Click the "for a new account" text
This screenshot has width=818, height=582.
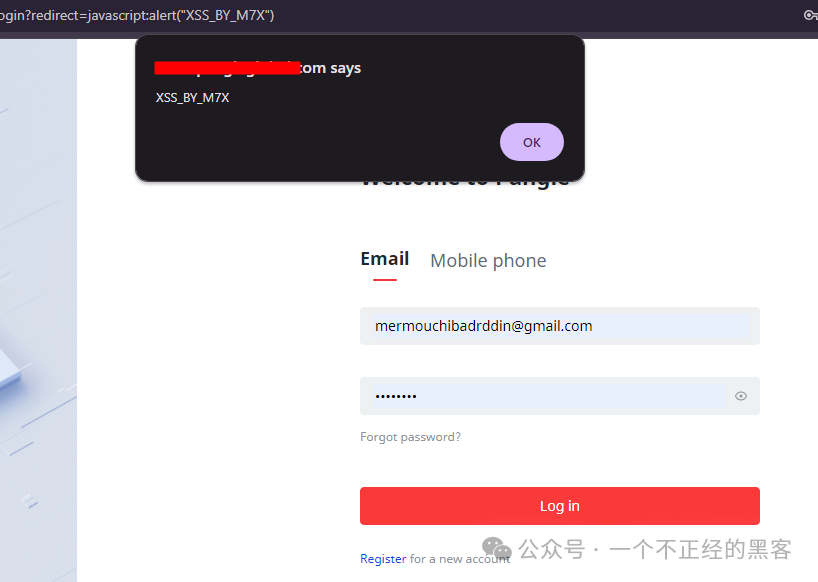point(460,559)
